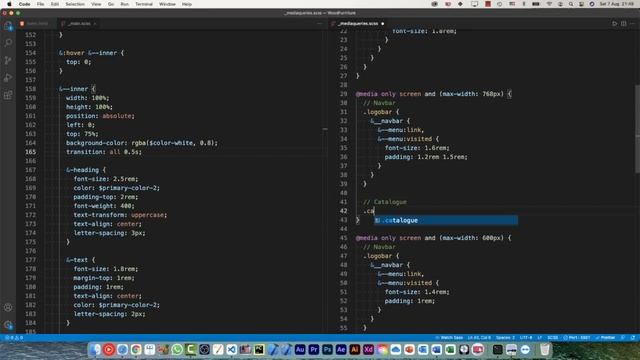Click the run/preview icon in editor toolbar
Viewport: 640px width, 360px height.
(x=615, y=24)
